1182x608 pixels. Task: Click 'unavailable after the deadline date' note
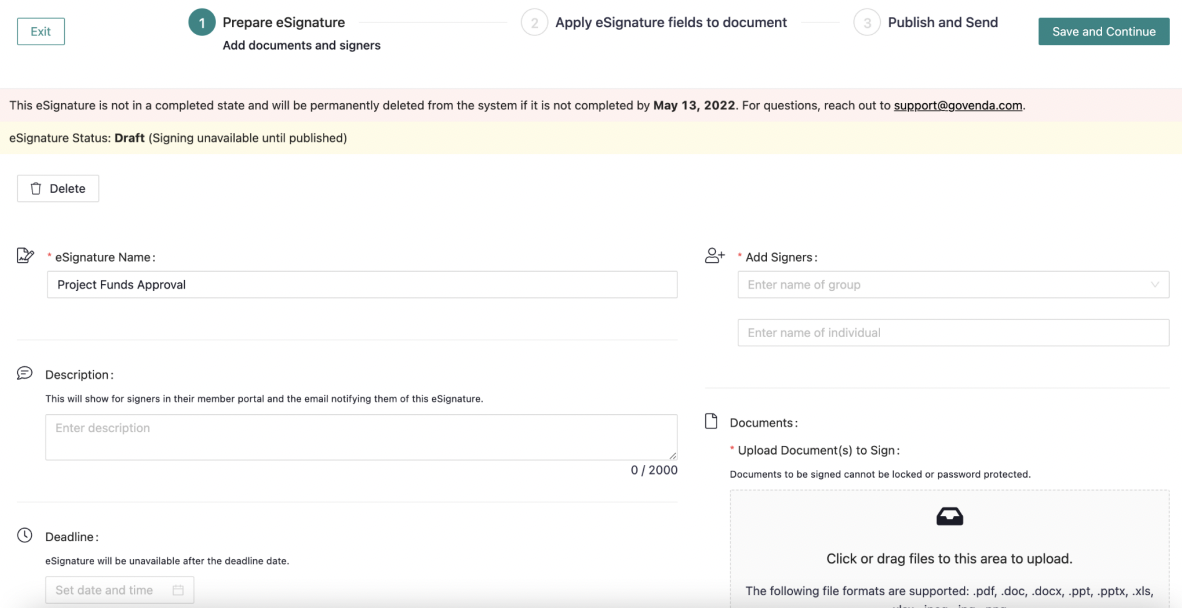click(167, 561)
